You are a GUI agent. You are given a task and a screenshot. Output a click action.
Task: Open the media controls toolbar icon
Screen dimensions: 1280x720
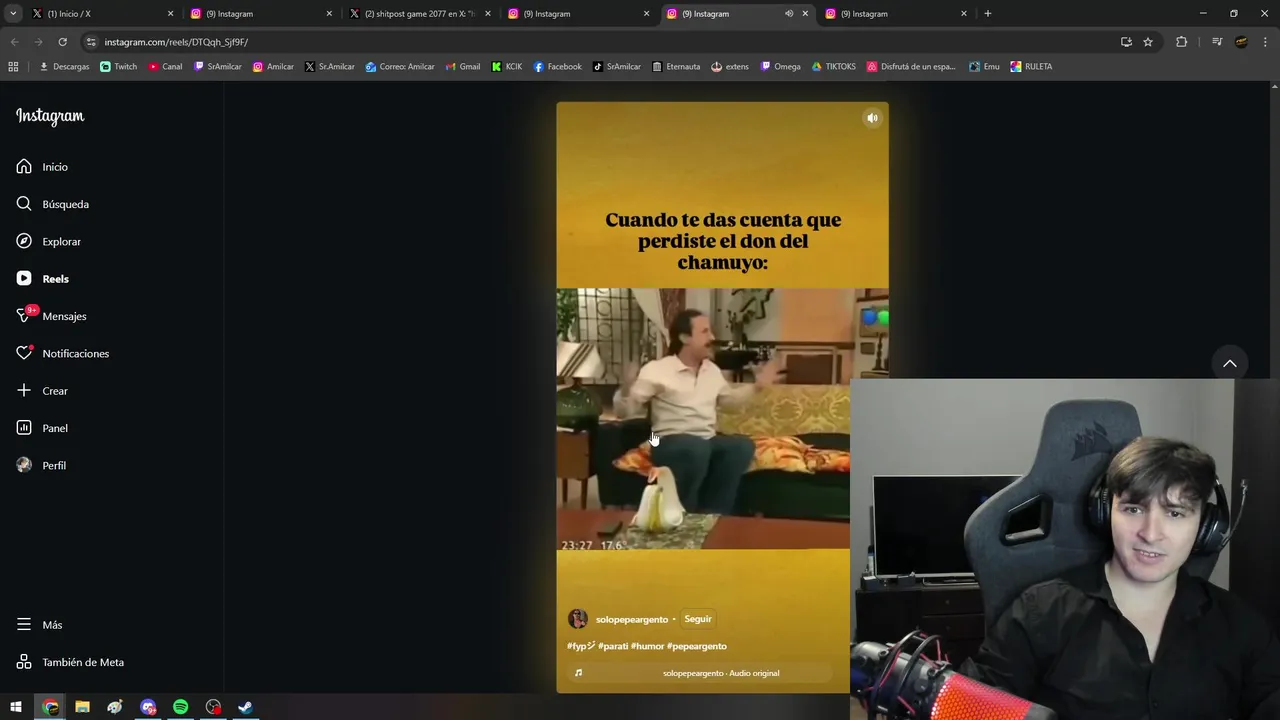click(1217, 42)
